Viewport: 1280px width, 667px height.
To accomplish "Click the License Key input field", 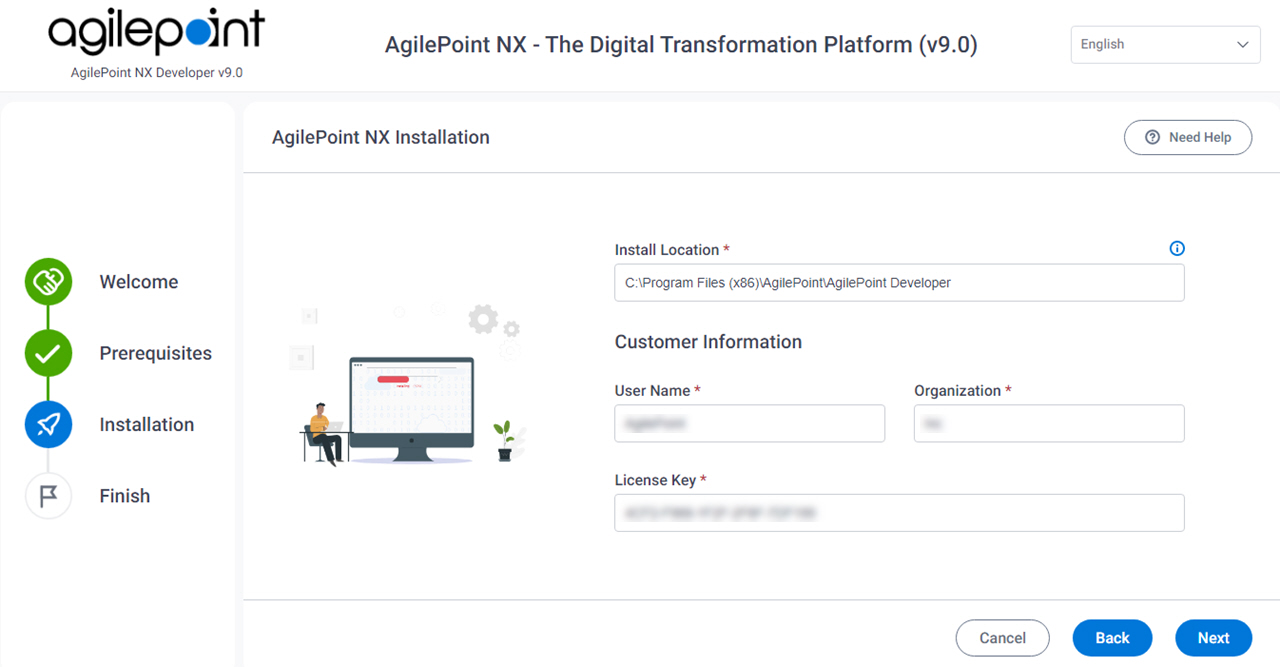I will [x=899, y=513].
